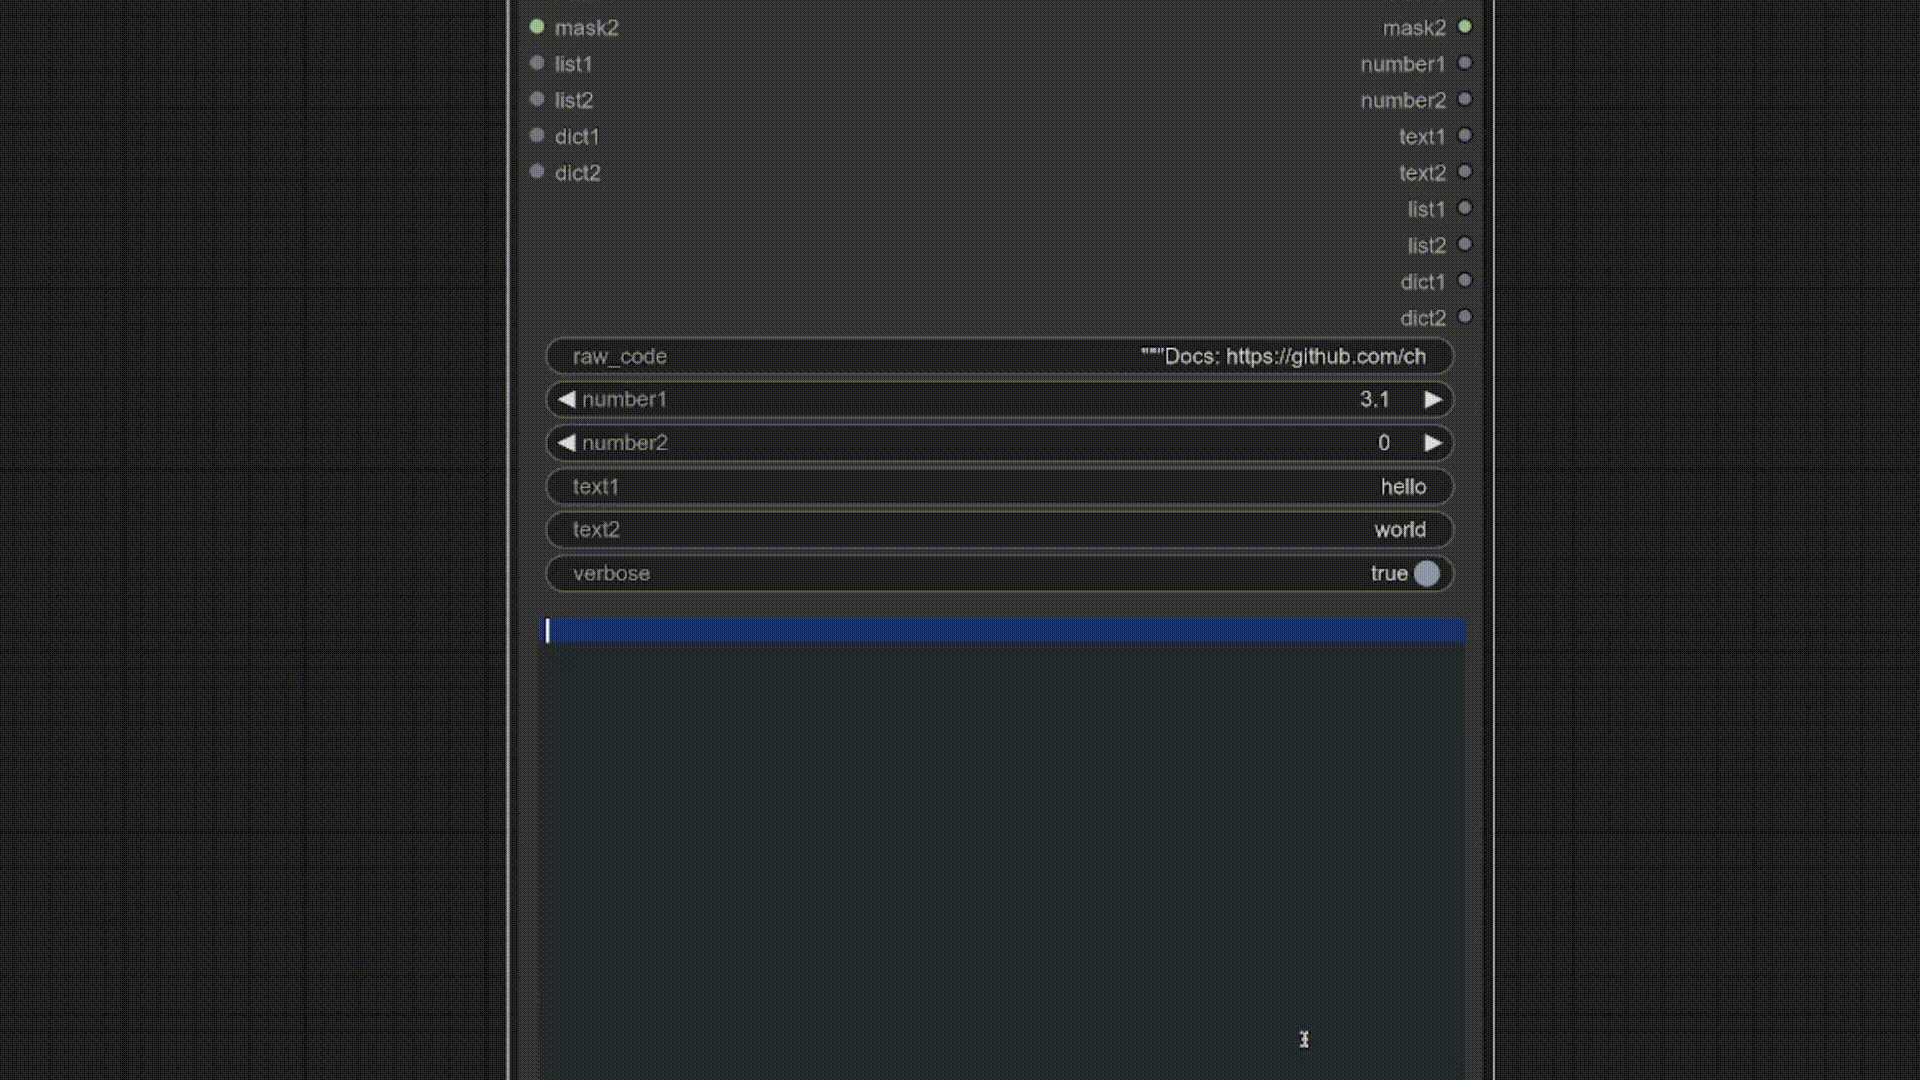Click the dict2 input socket dot
This screenshot has width=1920, height=1080.
tap(537, 172)
